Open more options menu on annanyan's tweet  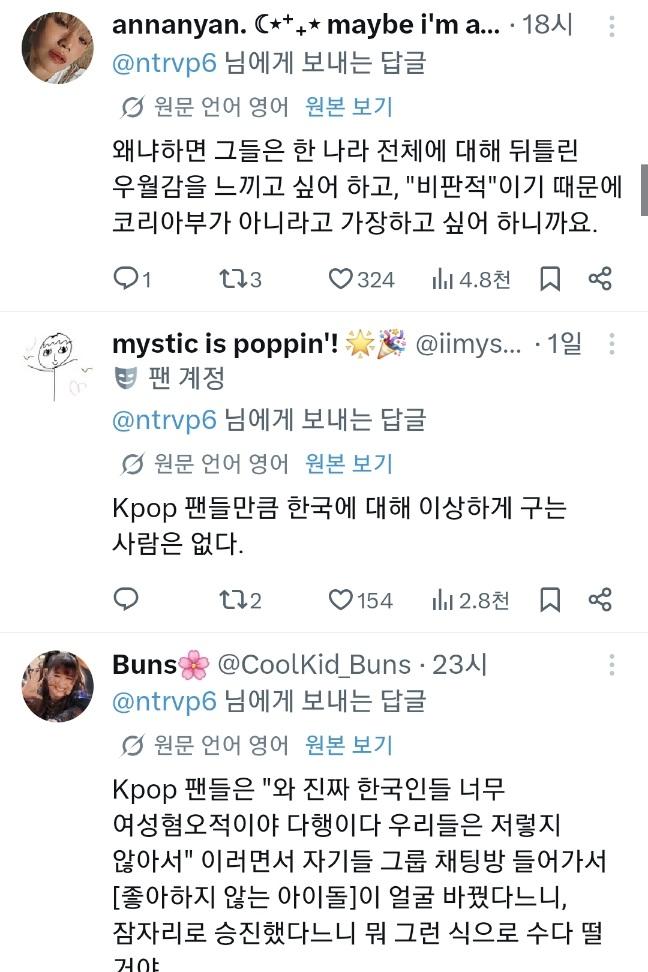tap(611, 26)
